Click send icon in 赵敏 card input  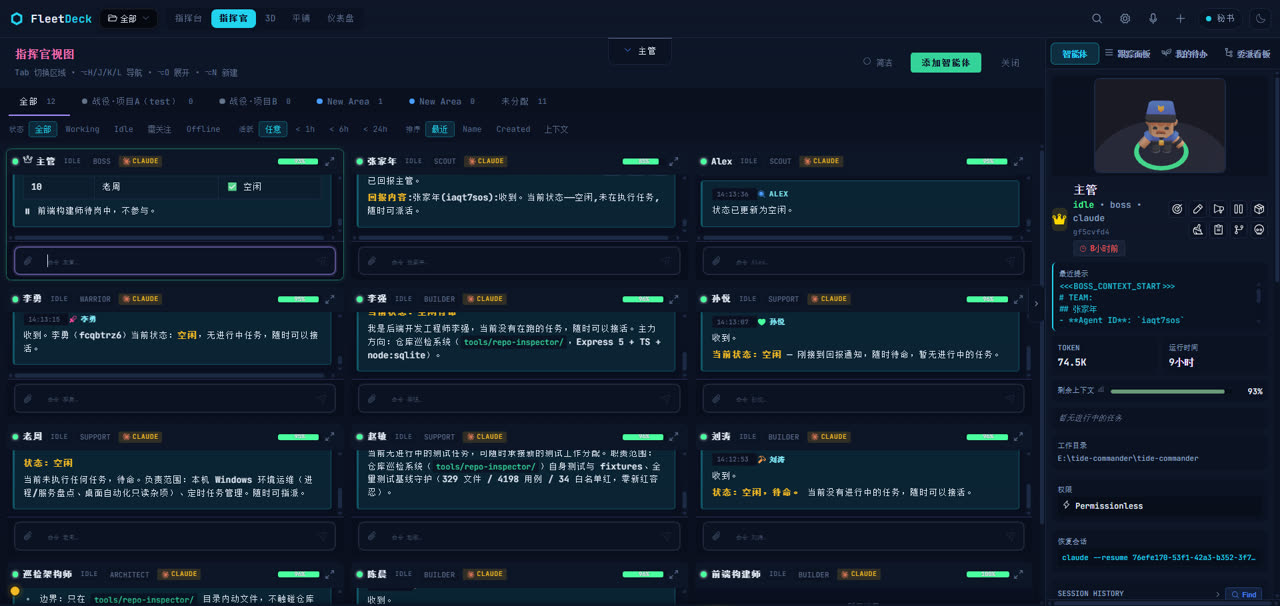point(666,536)
